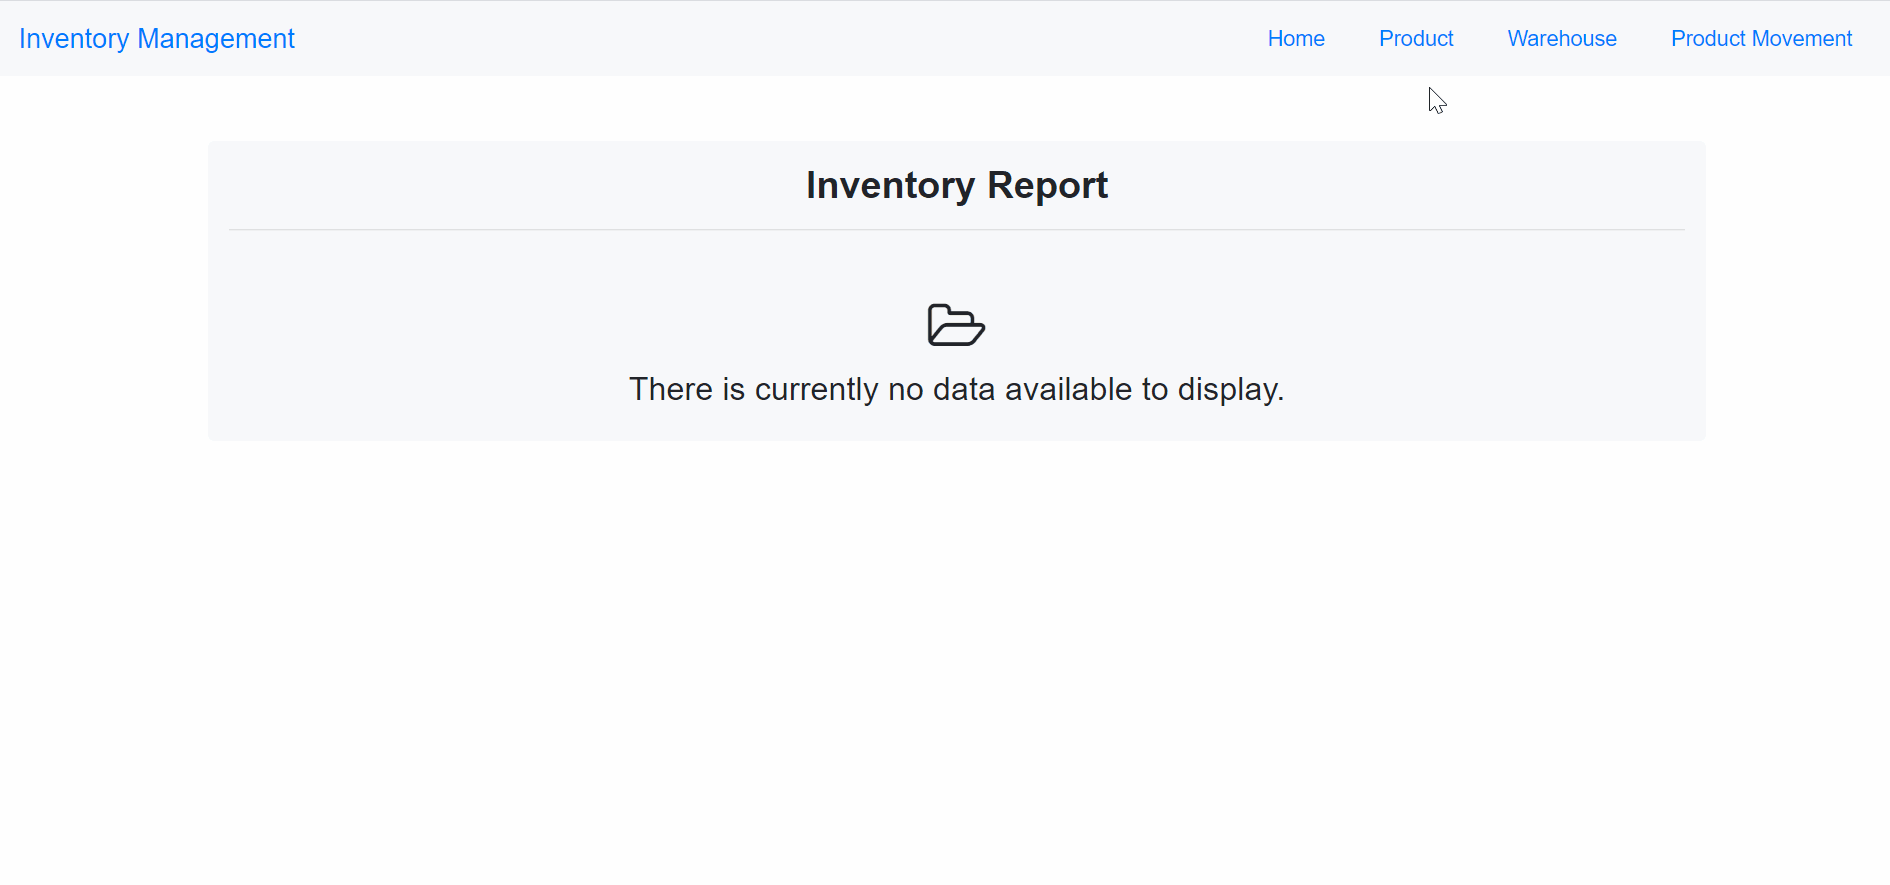Click the word 'Product' in Product Movement
The image size is (1890, 885).
tap(1708, 38)
